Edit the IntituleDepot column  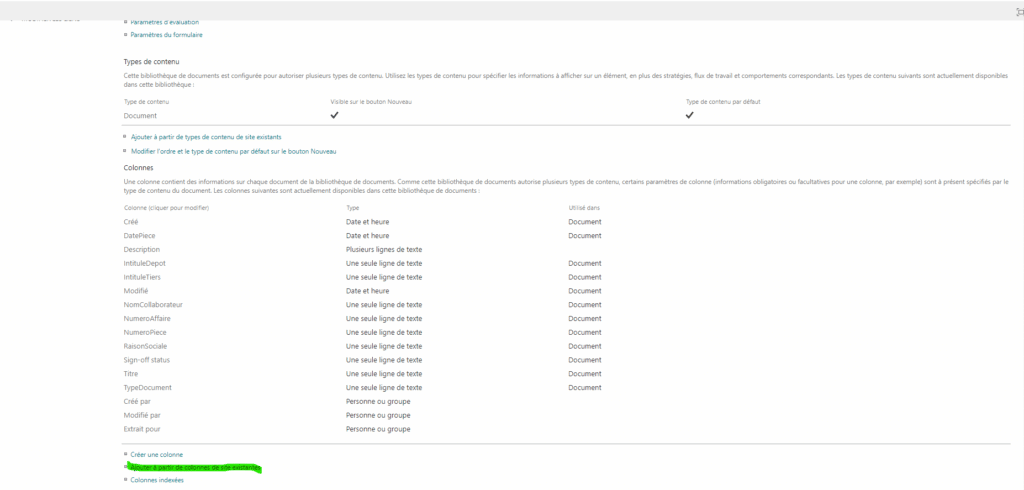click(146, 263)
